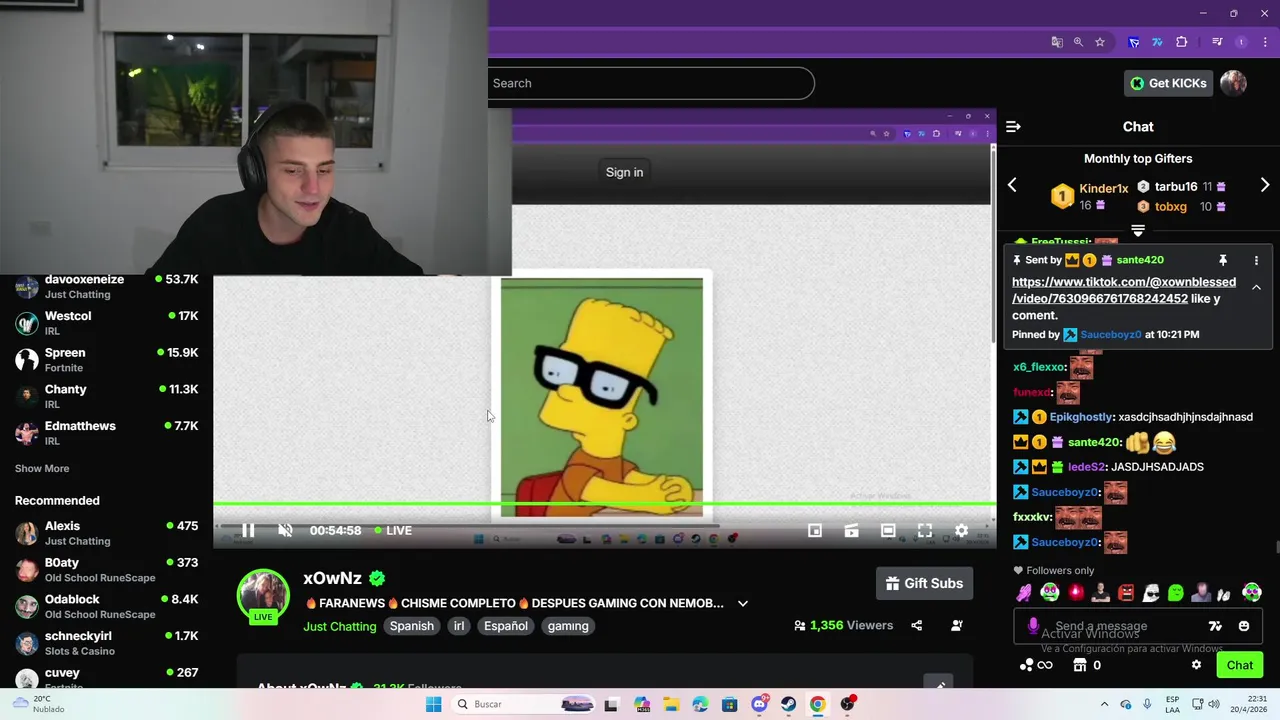Open the Just Chatting category link
The height and width of the screenshot is (720, 1280).
340,626
